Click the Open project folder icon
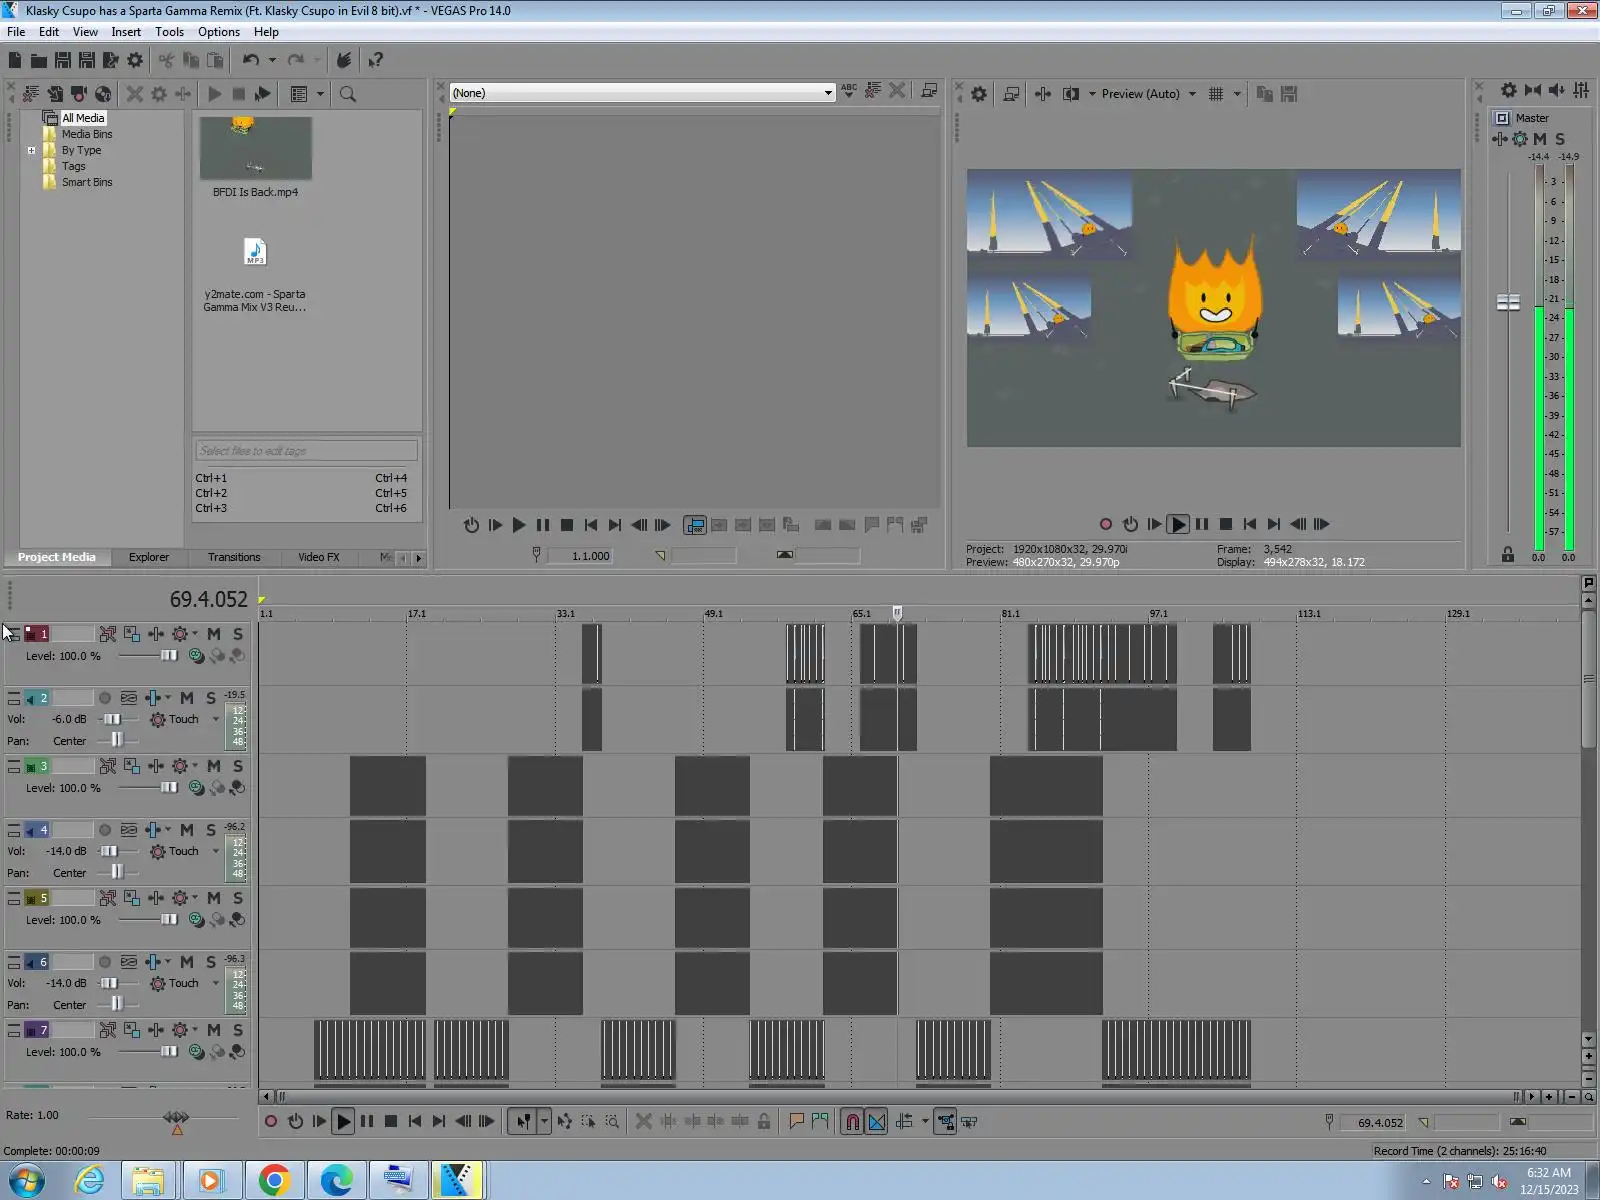 coord(38,60)
